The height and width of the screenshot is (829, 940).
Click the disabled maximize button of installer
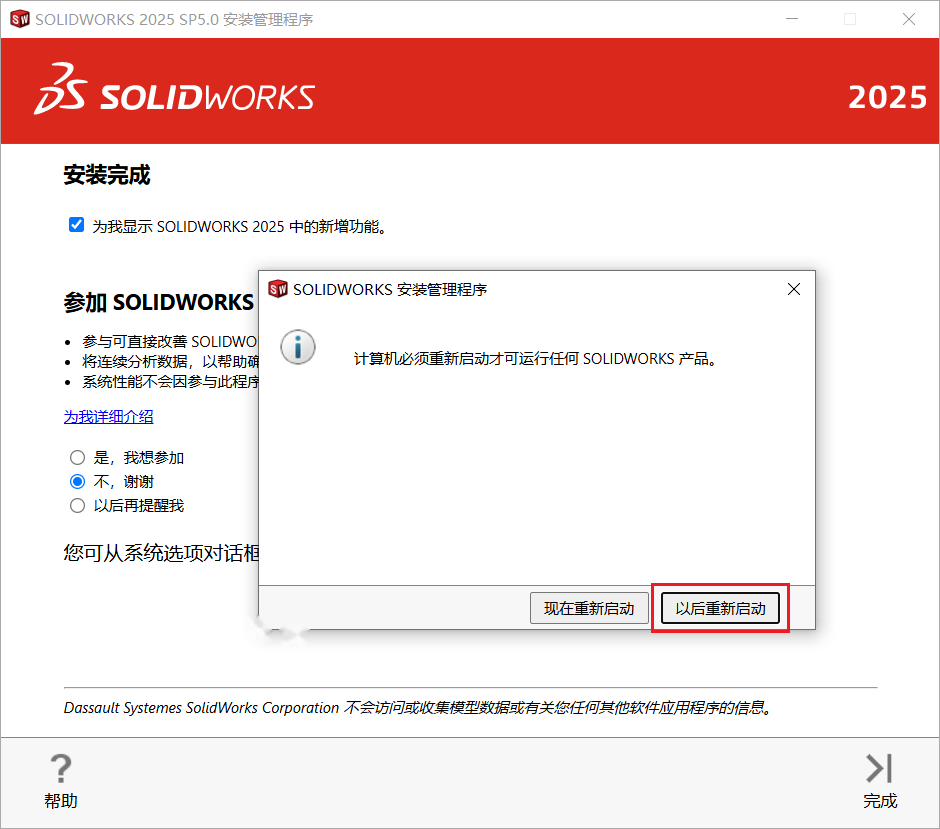(x=850, y=19)
